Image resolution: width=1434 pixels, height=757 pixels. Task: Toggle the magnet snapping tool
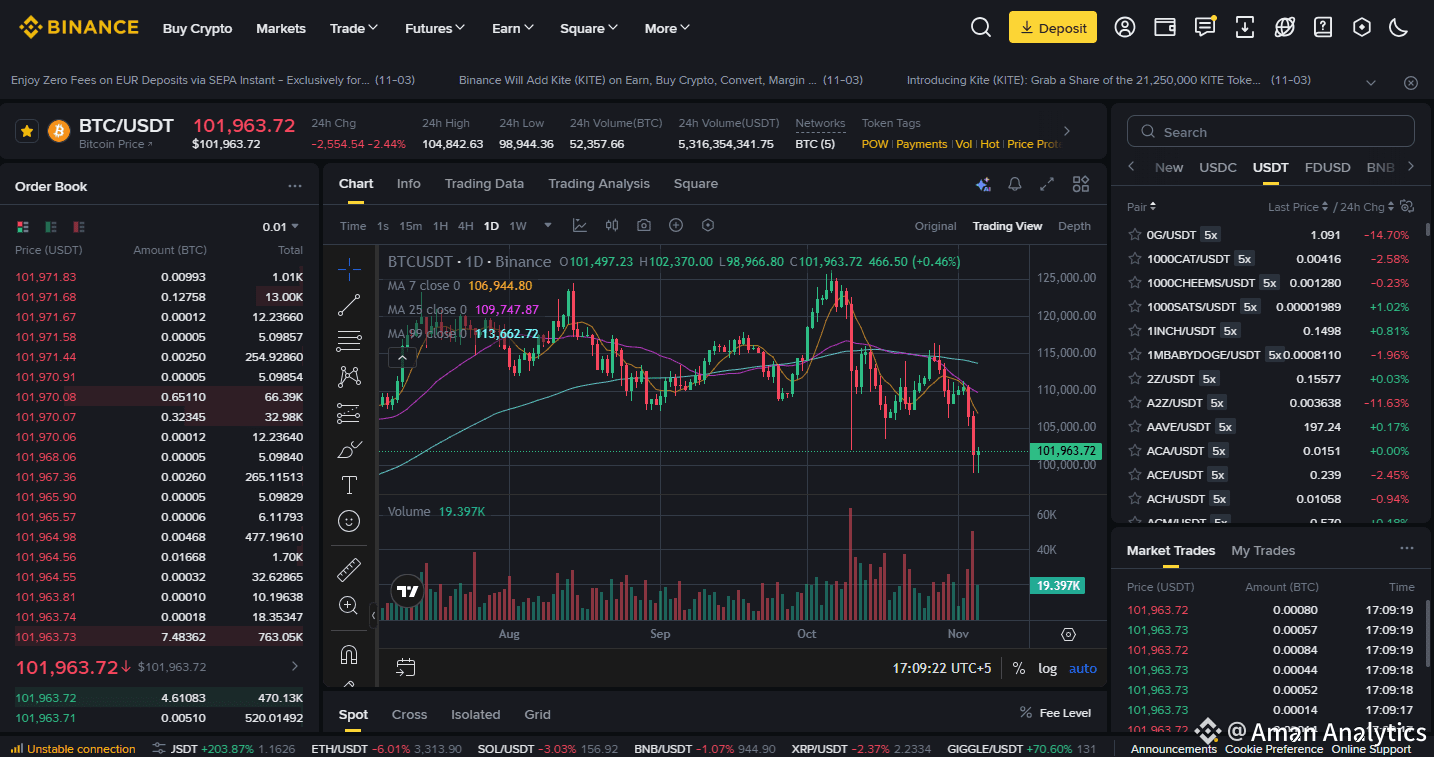349,655
